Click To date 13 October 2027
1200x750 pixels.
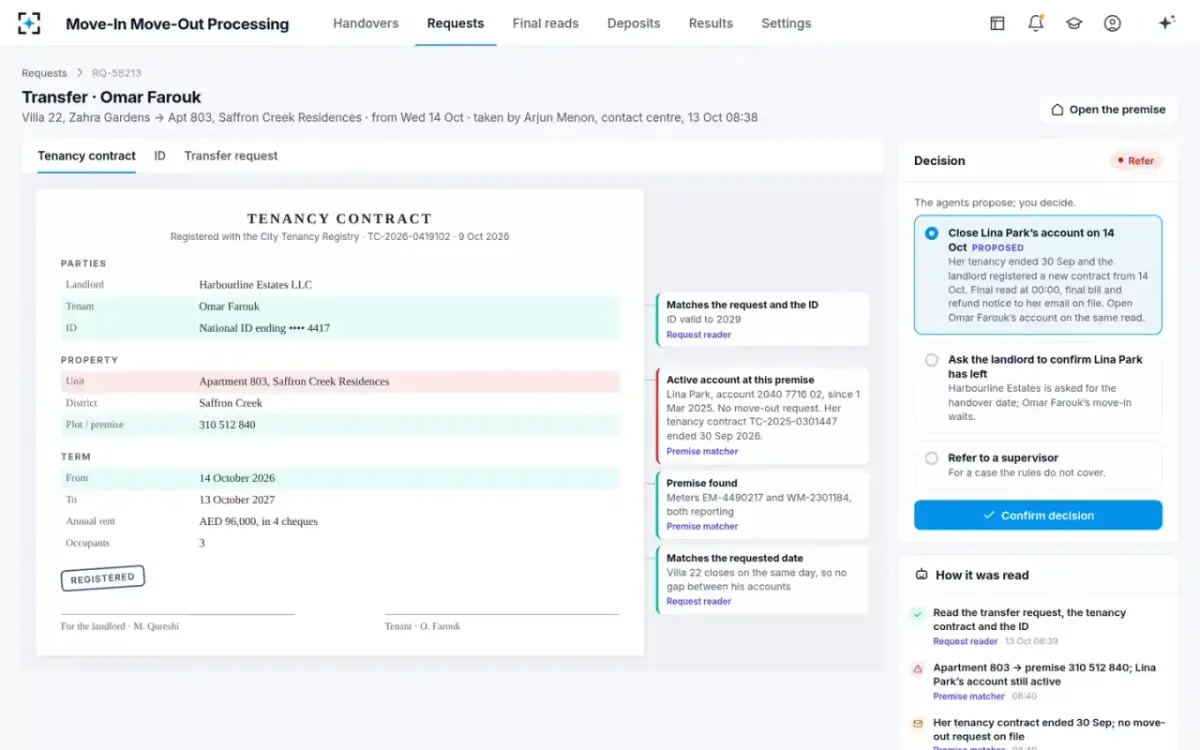pyautogui.click(x=237, y=500)
